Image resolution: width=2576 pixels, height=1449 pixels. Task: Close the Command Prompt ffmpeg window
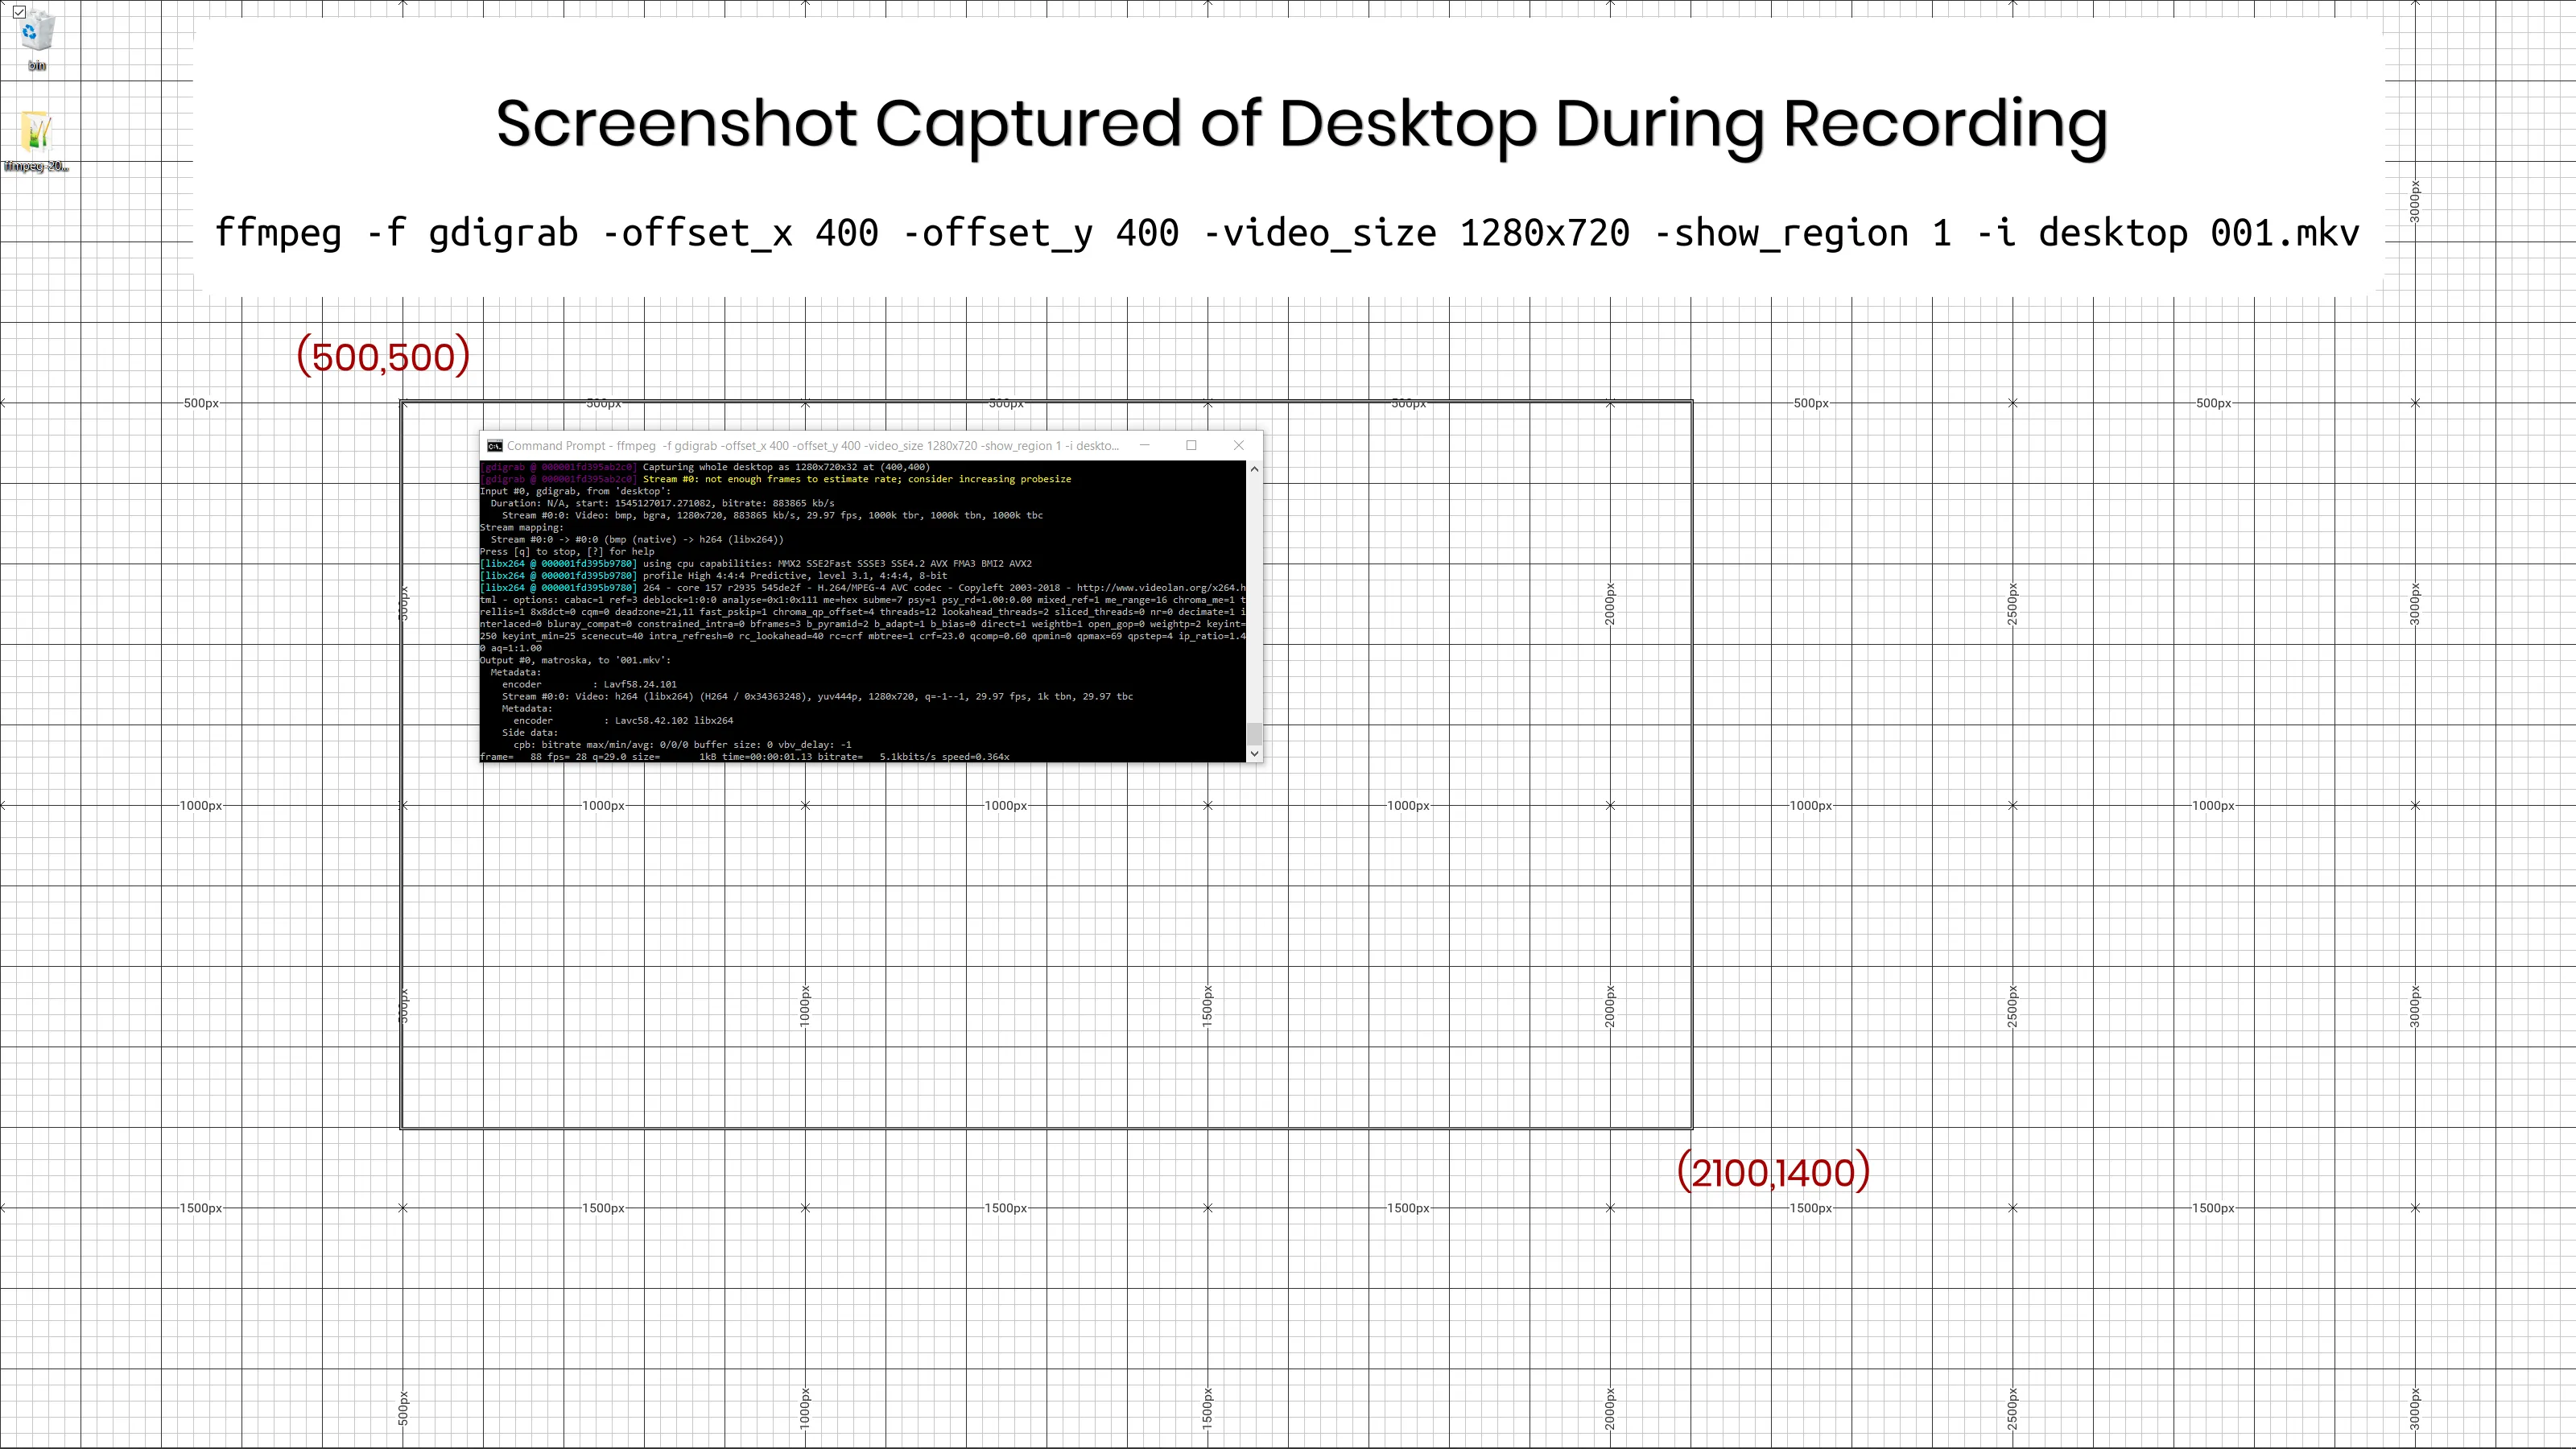coord(1238,446)
